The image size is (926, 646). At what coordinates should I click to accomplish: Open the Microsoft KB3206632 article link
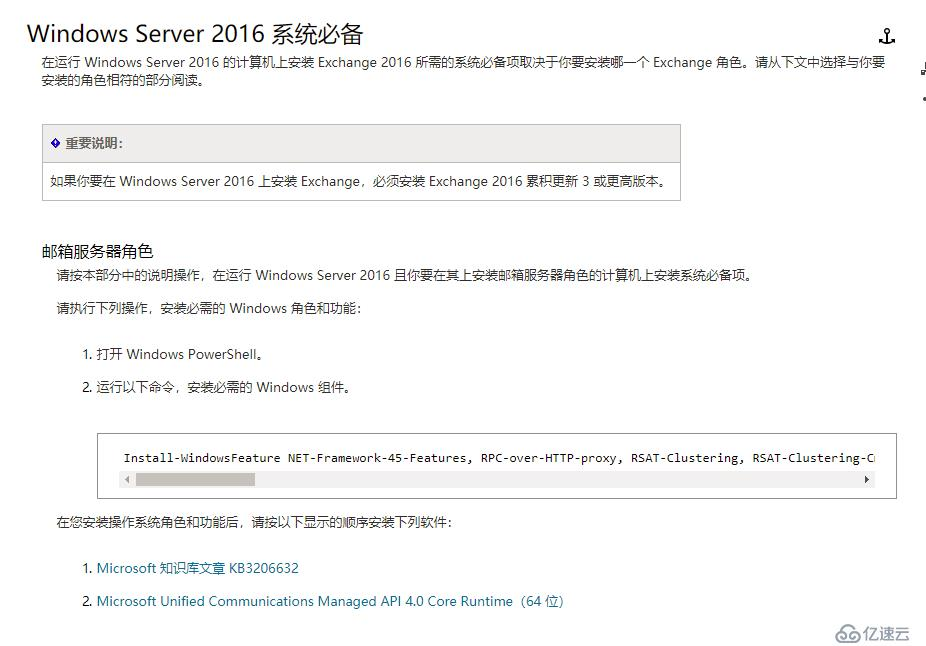[197, 568]
